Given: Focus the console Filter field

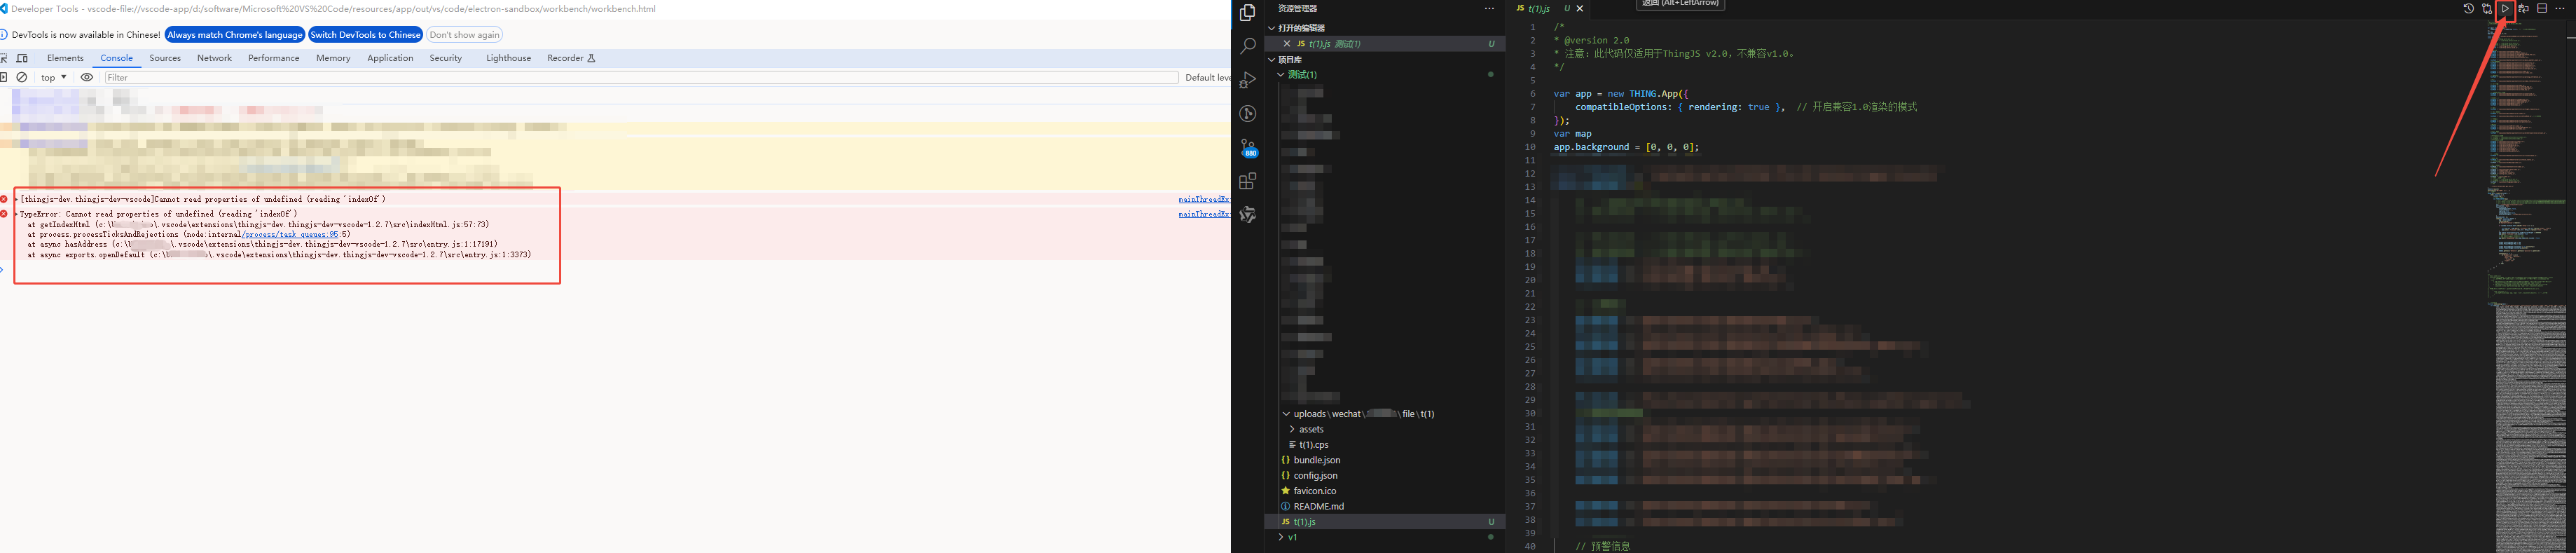Looking at the screenshot, I should 641,77.
